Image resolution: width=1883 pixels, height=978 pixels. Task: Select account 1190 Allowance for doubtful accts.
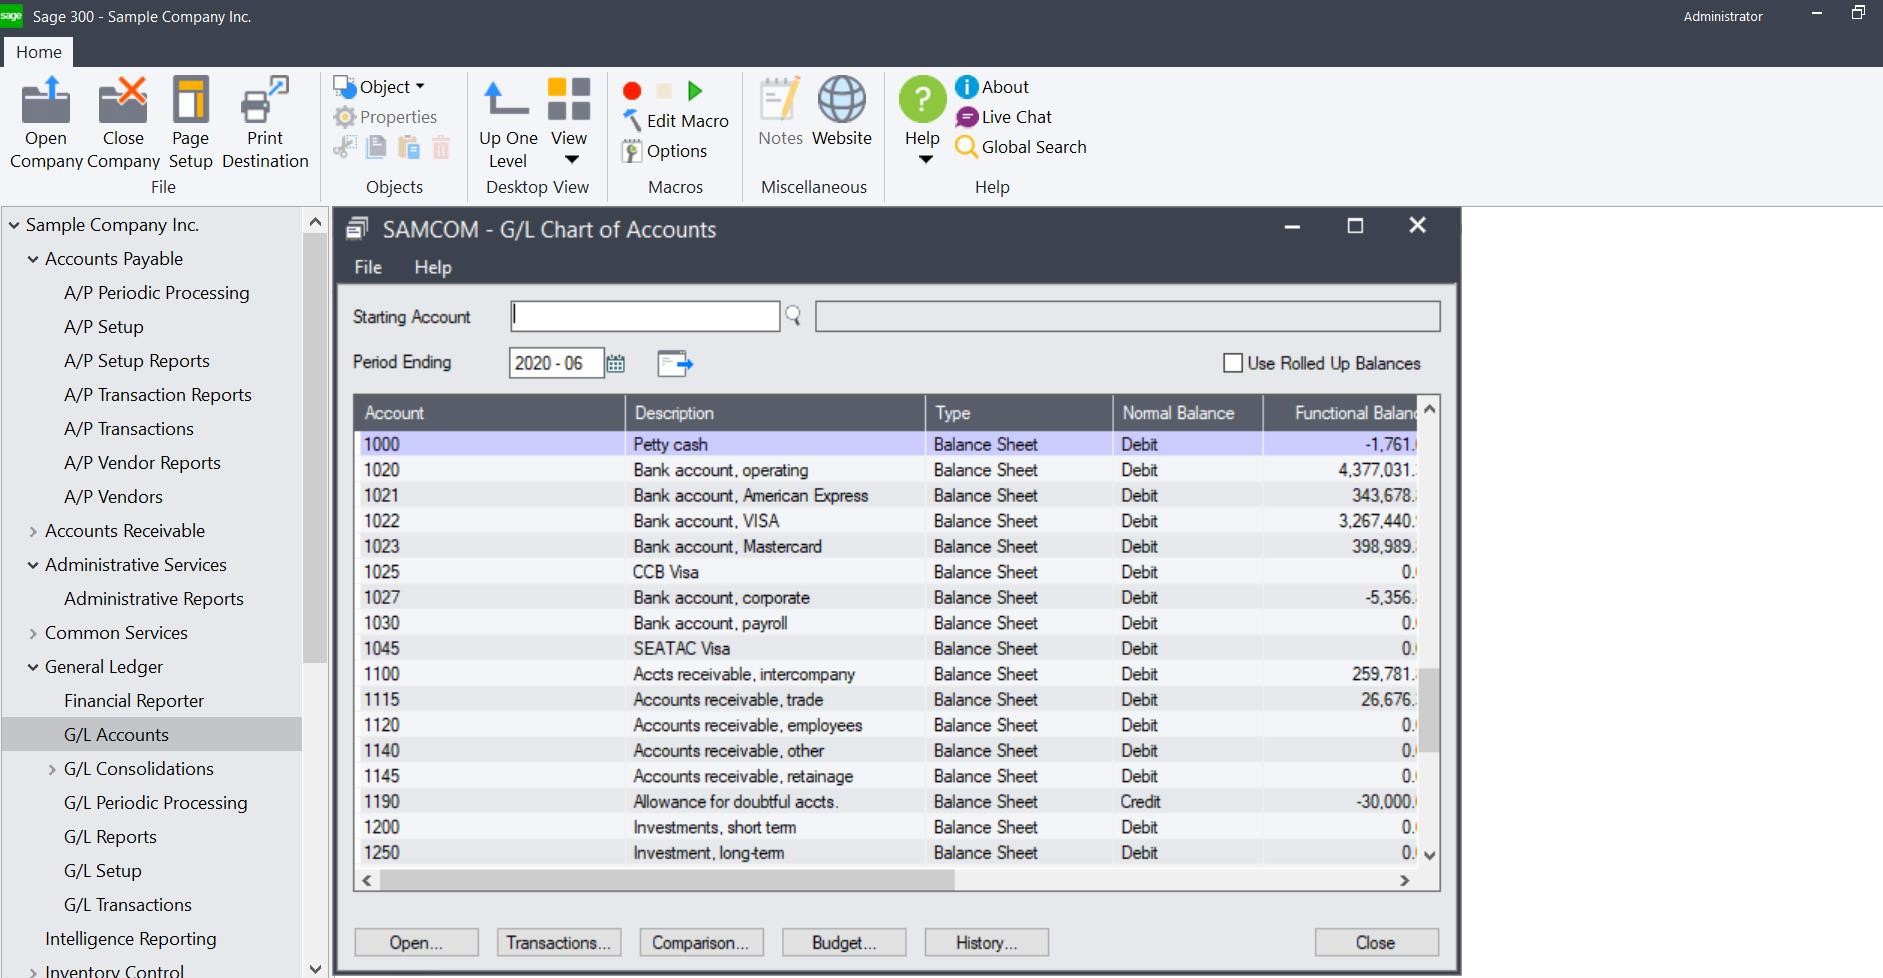(888, 802)
